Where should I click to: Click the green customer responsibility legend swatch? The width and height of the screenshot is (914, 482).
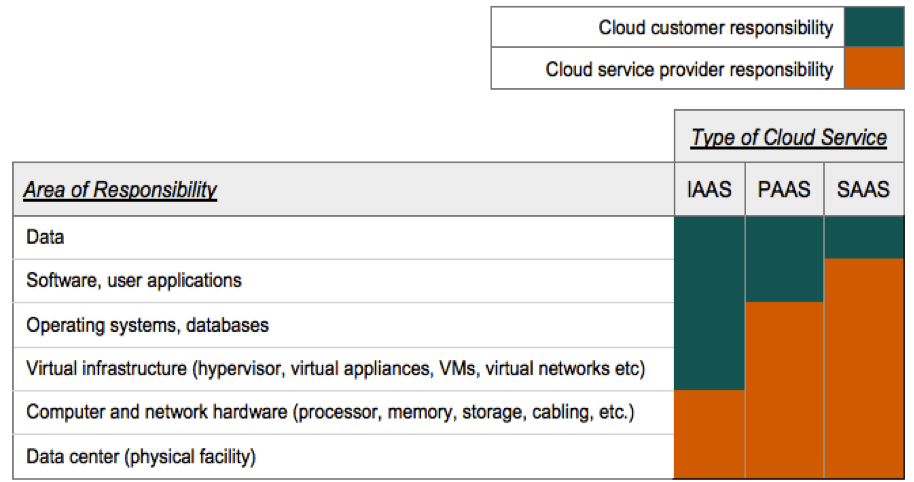pyautogui.click(x=875, y=28)
